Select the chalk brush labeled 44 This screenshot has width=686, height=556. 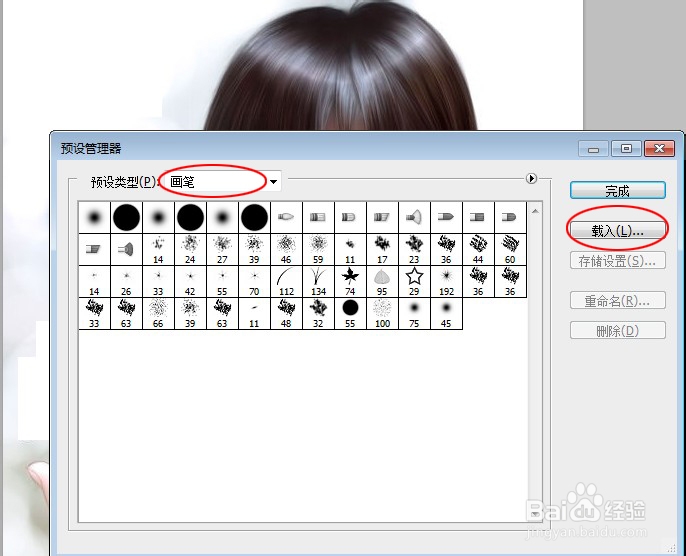478,249
